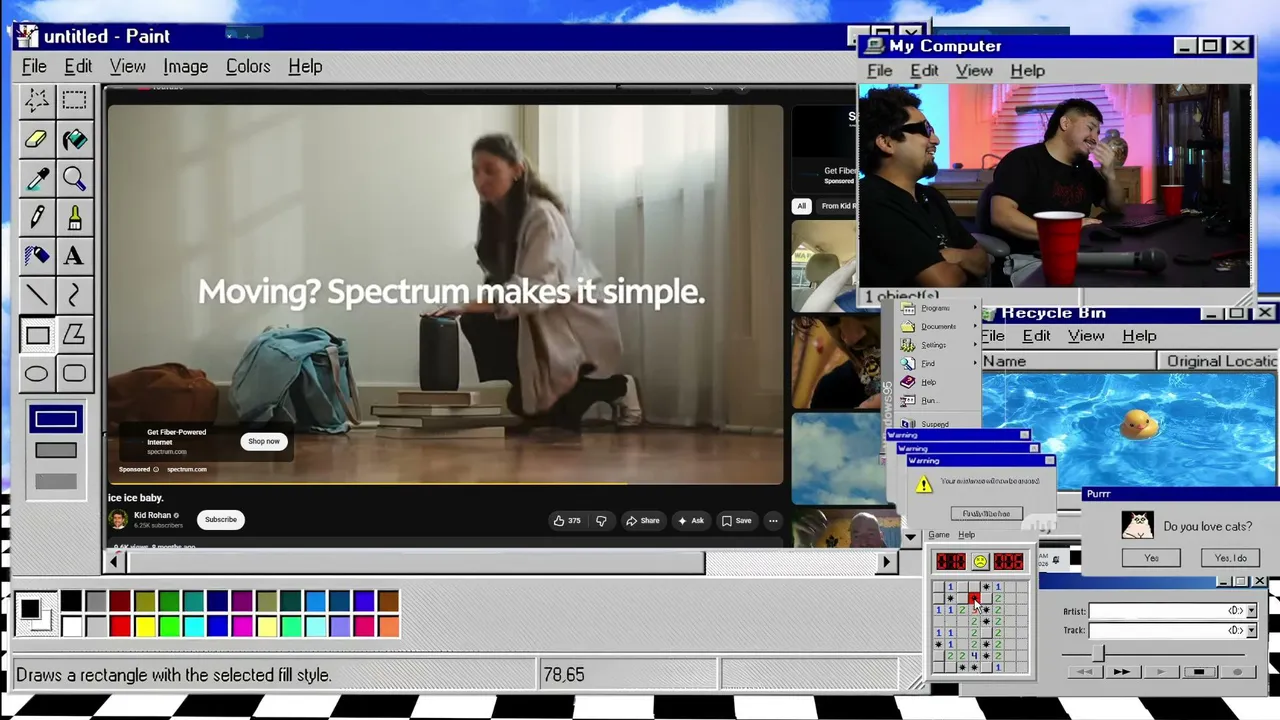This screenshot has height=720, width=1280.
Task: Click the Shop now ad button
Action: pyautogui.click(x=264, y=441)
